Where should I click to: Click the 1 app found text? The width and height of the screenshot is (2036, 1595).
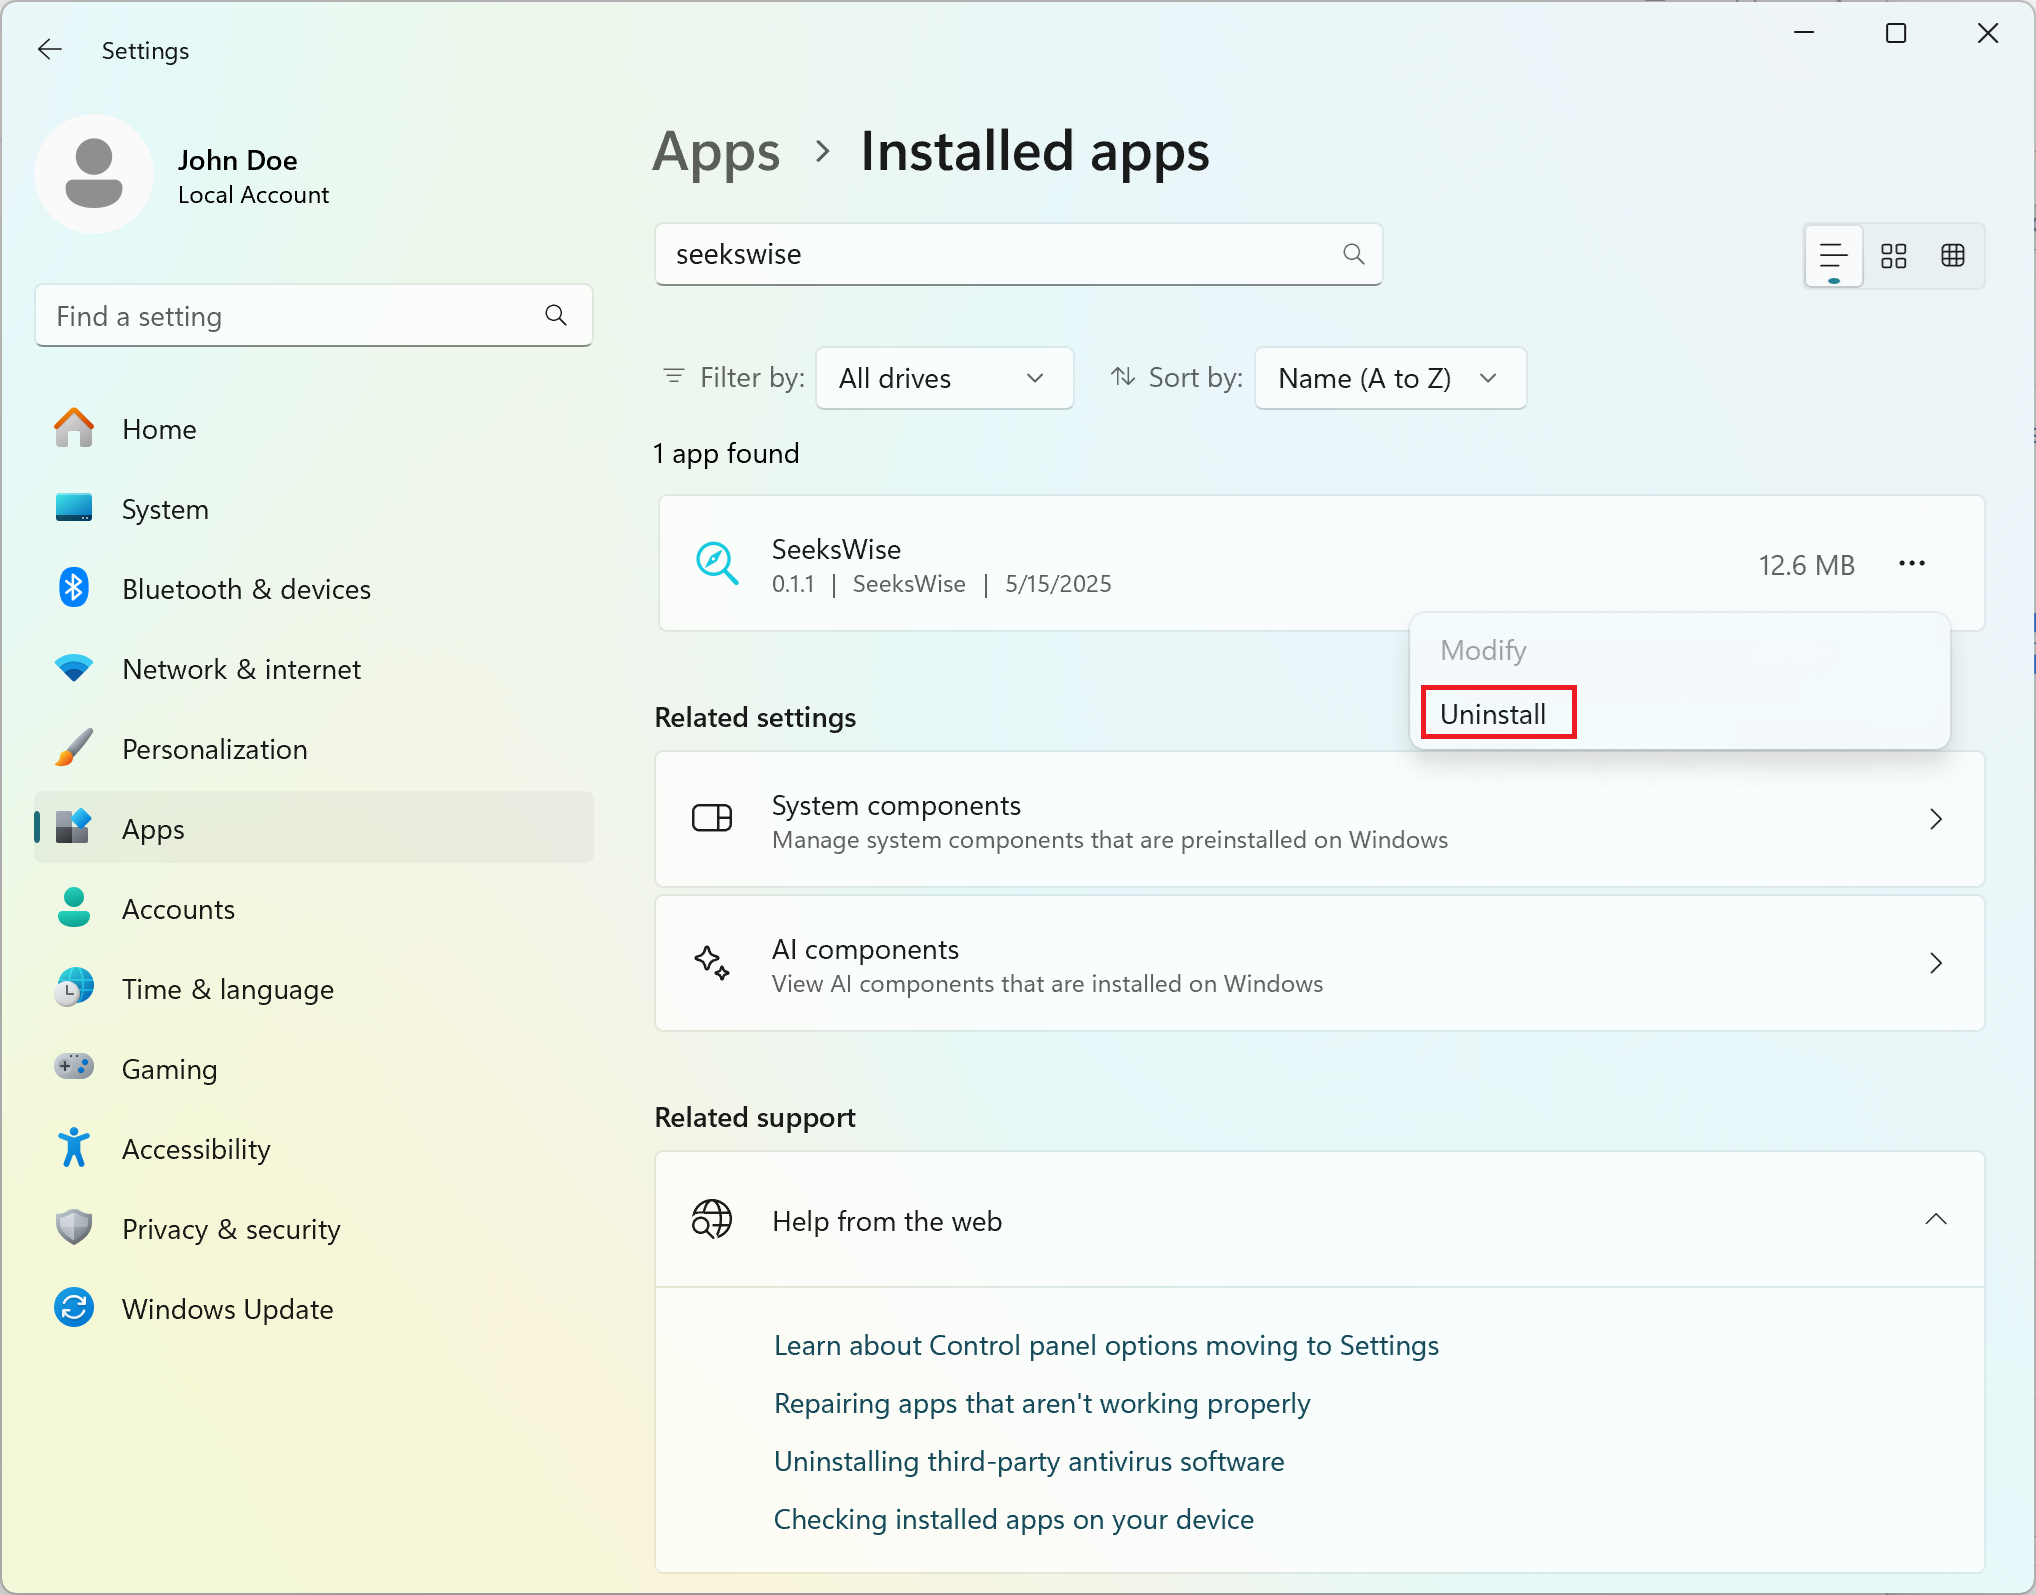point(726,454)
